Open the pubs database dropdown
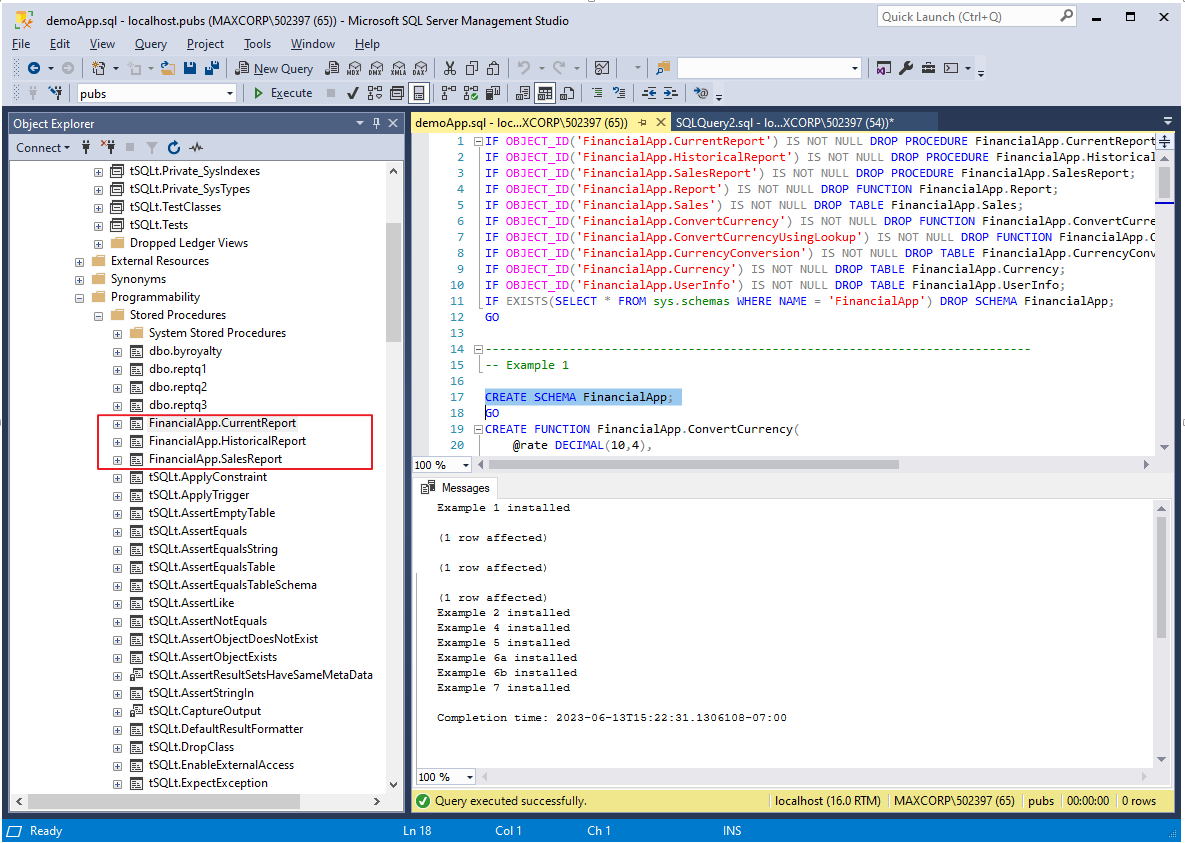 (x=230, y=93)
